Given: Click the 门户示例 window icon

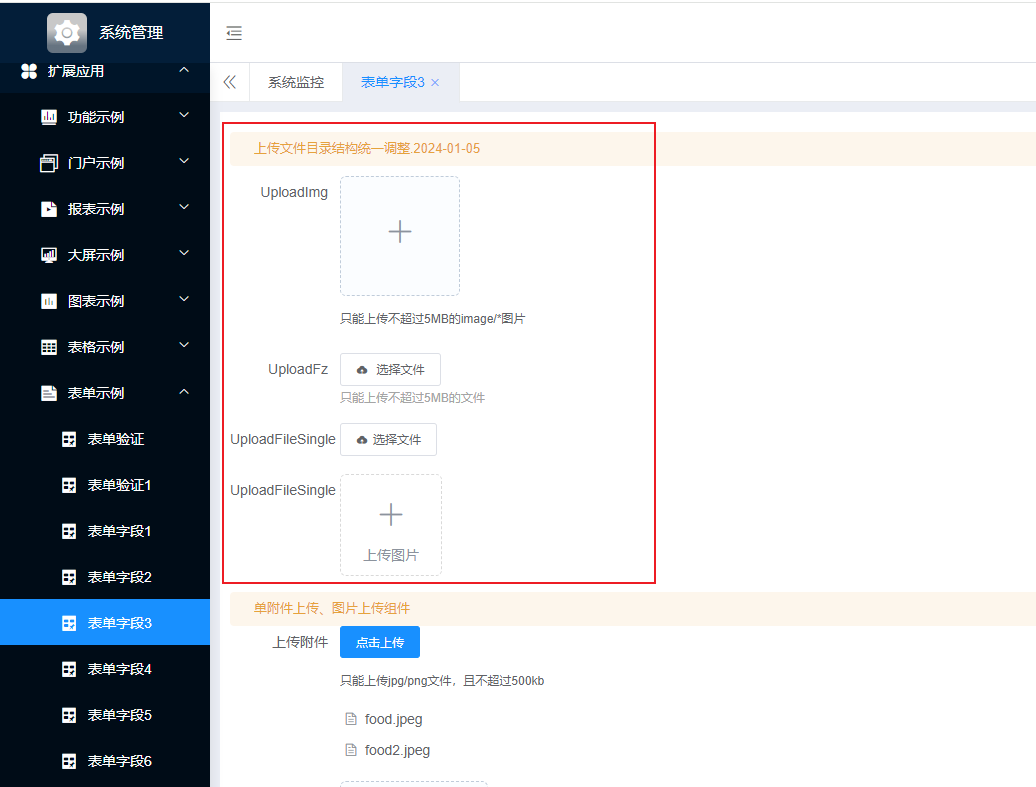Looking at the screenshot, I should tap(49, 162).
